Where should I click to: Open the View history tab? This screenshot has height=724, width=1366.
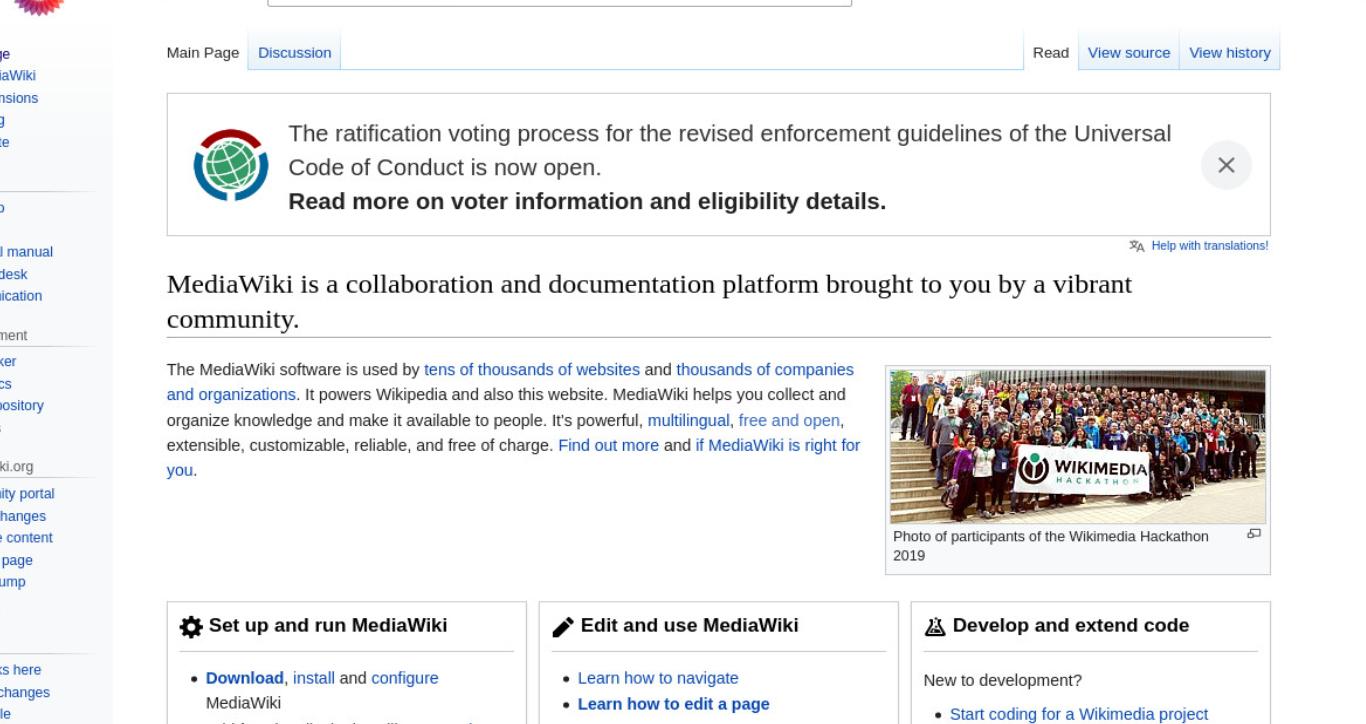[1230, 53]
